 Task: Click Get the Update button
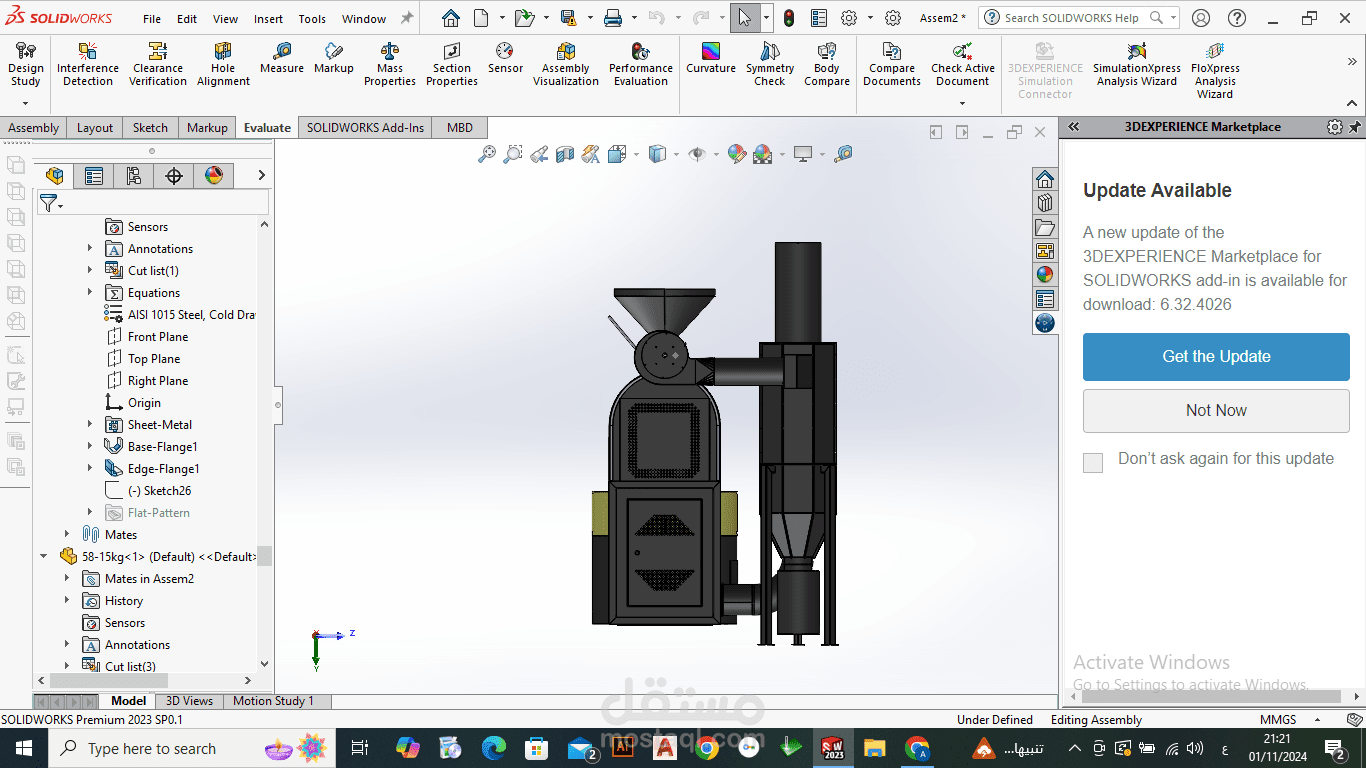1216,357
